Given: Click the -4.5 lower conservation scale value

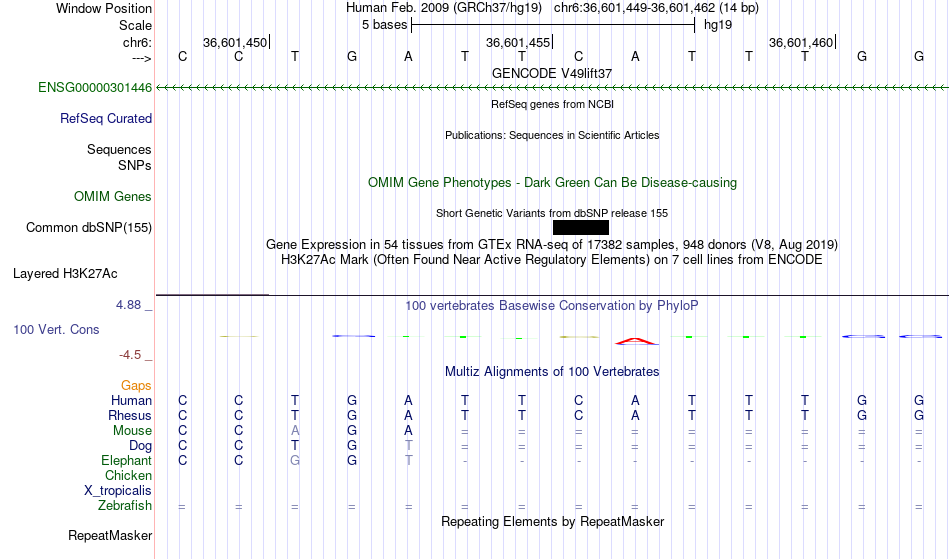Looking at the screenshot, I should click(x=130, y=355).
